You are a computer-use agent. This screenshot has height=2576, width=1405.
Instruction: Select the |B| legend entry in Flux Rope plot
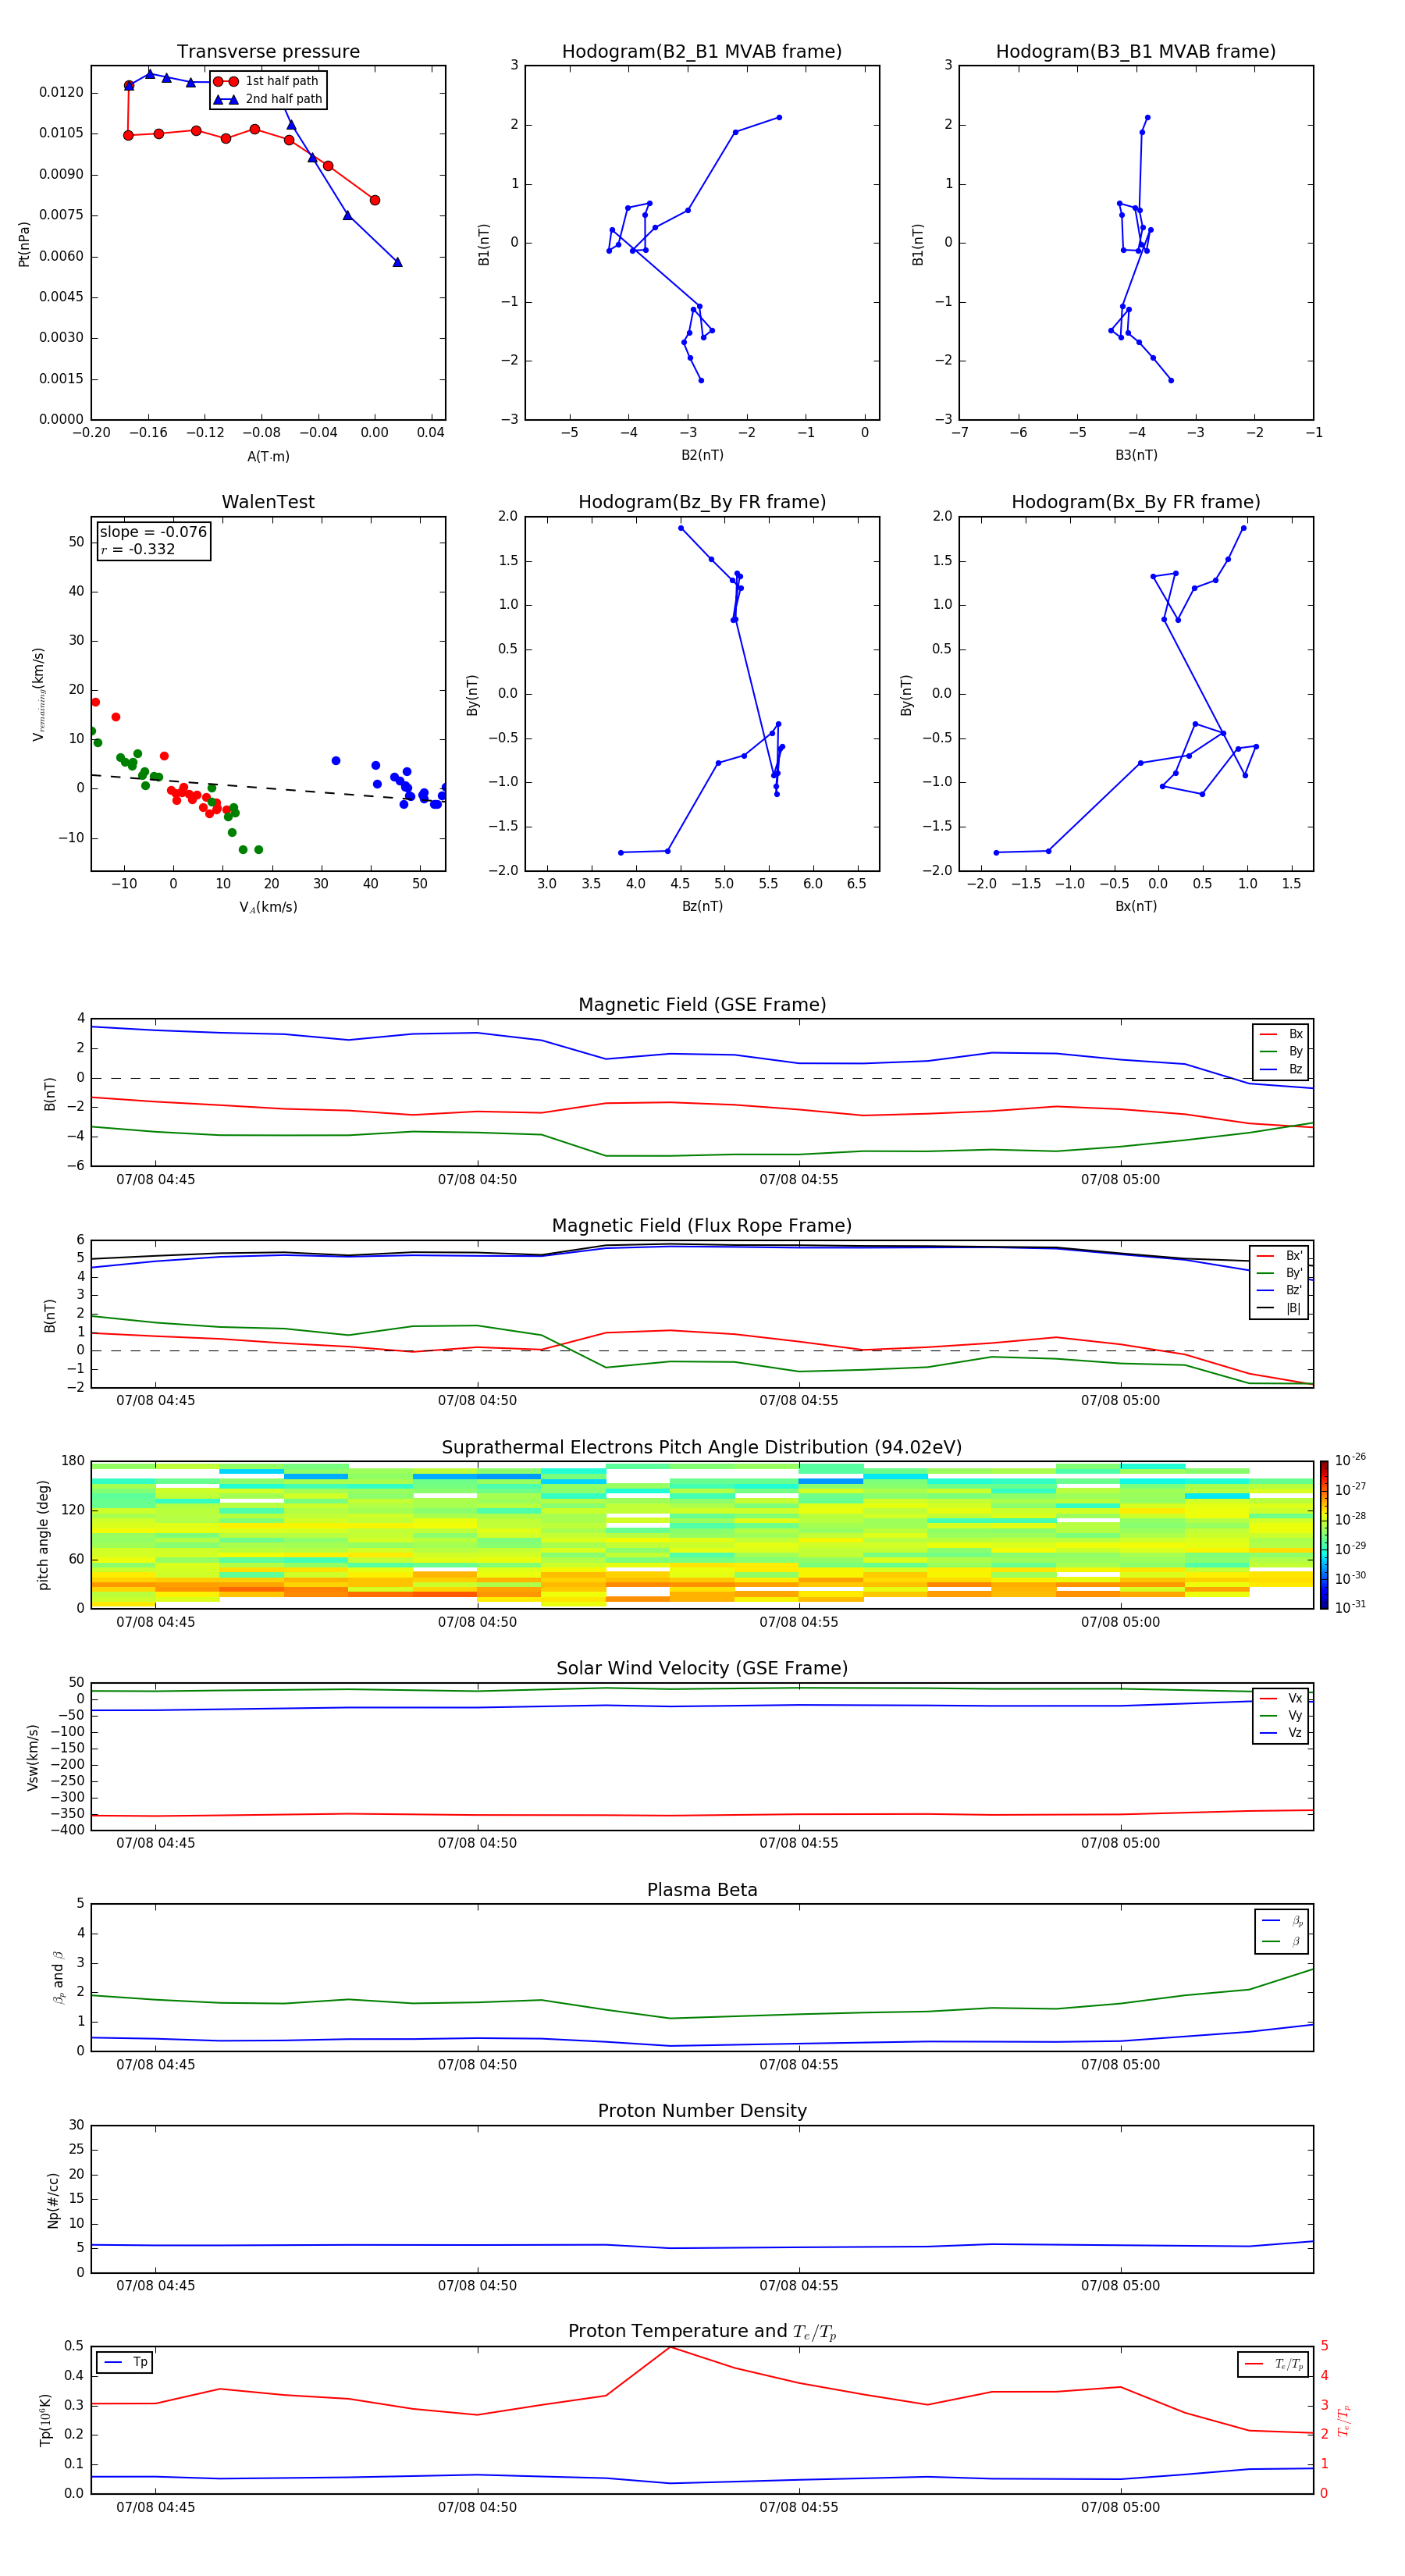[1279, 1308]
